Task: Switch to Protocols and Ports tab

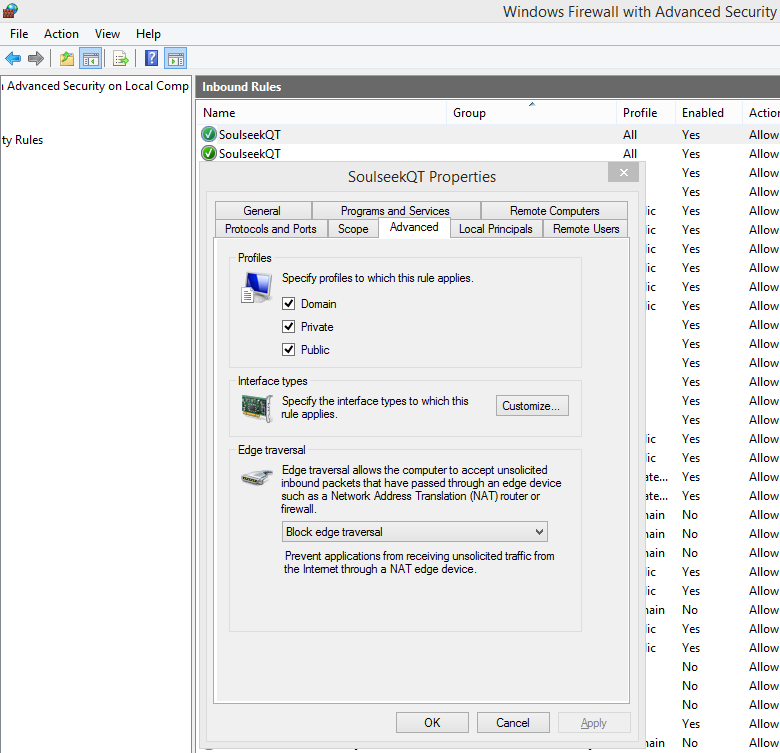Action: [271, 229]
